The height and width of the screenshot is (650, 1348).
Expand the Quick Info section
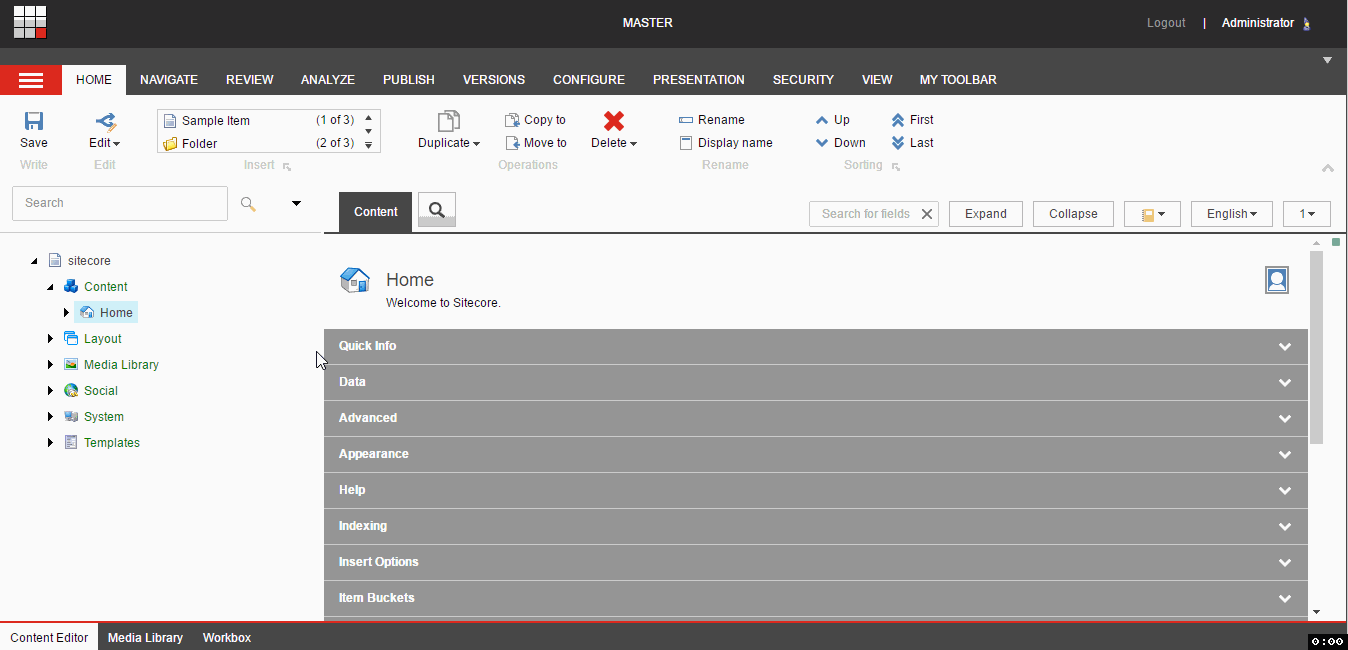pyautogui.click(x=816, y=346)
